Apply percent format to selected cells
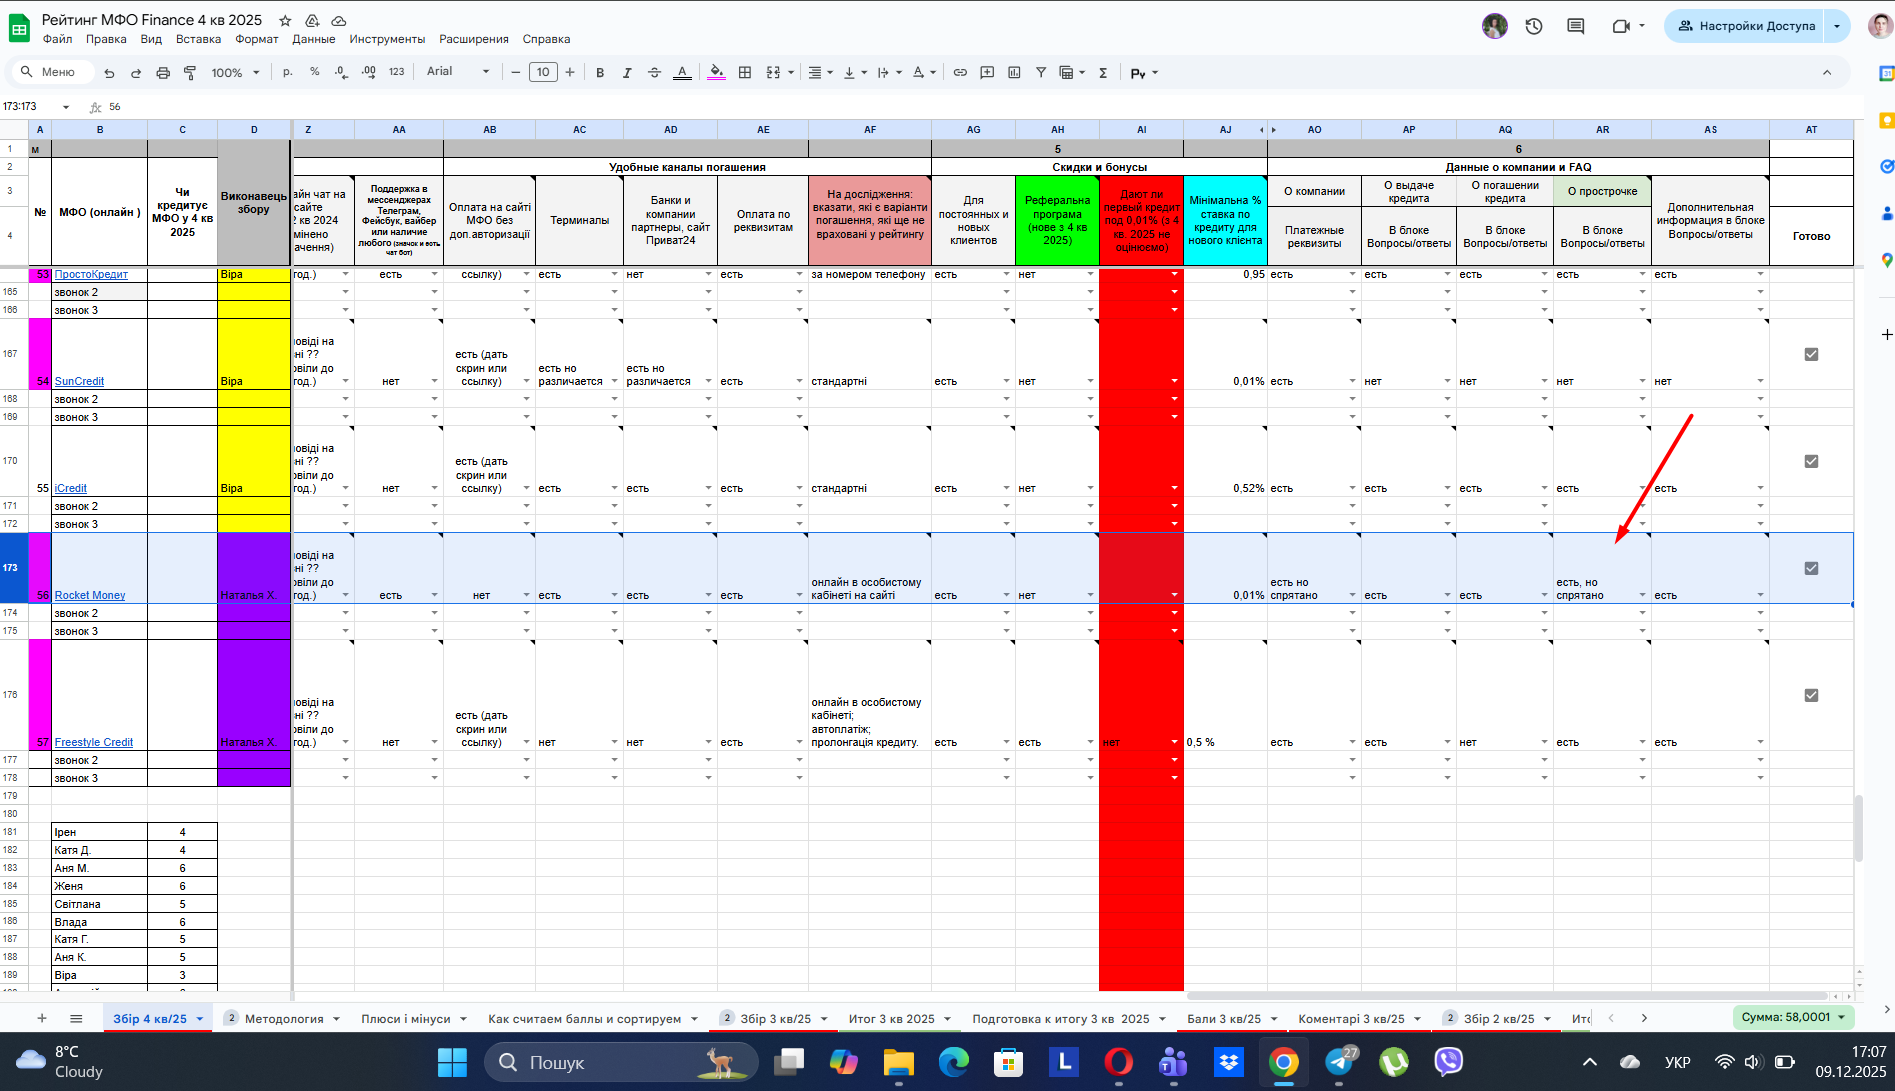The image size is (1895, 1091). pos(315,72)
